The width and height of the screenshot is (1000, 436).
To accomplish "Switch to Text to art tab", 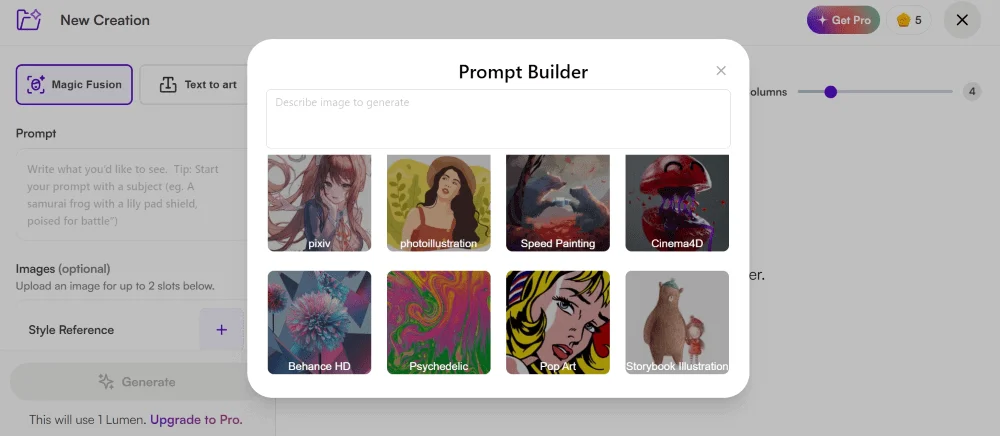I will [198, 84].
